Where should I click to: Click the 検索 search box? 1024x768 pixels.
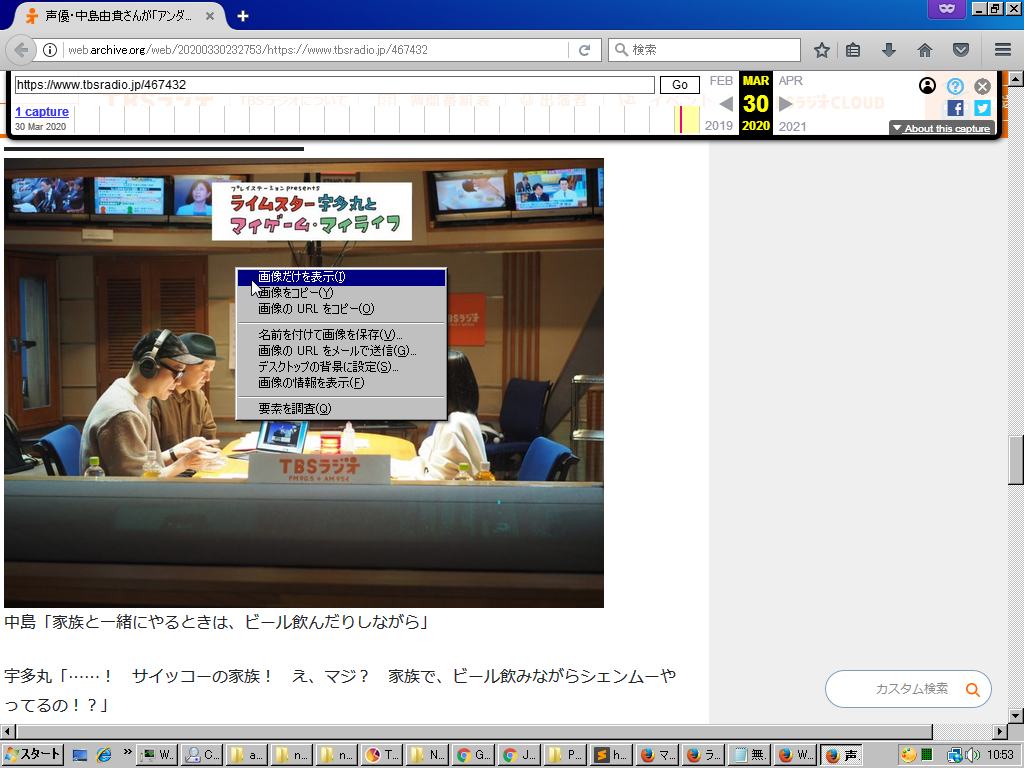click(x=704, y=50)
